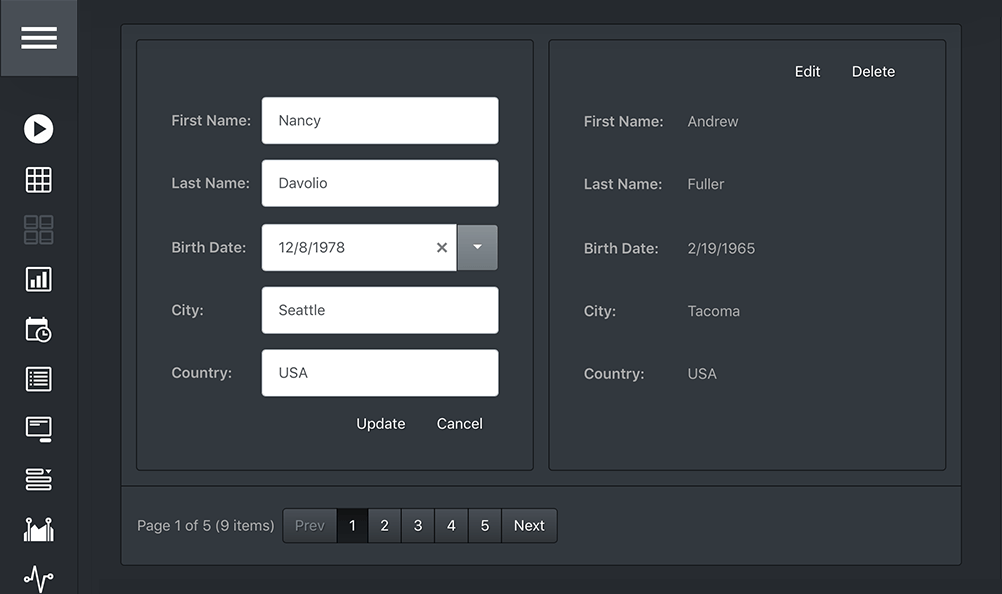The width and height of the screenshot is (1002, 594).
Task: Clear the Birth Date value with the X
Action: click(x=441, y=247)
